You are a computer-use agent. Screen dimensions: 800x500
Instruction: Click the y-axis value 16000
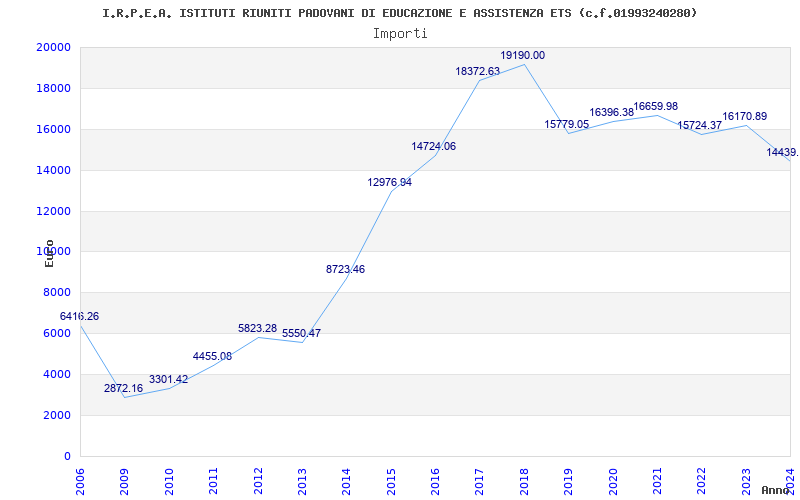coord(53,129)
